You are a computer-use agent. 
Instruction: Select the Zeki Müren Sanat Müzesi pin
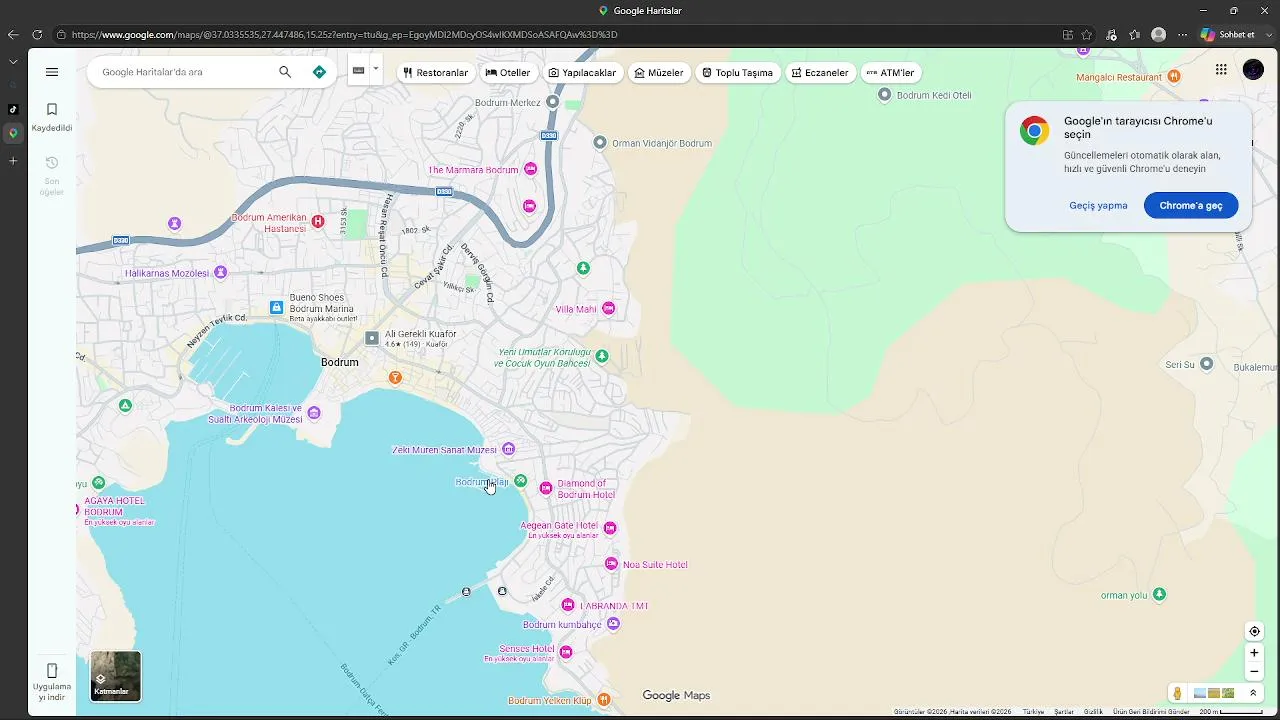[508, 449]
